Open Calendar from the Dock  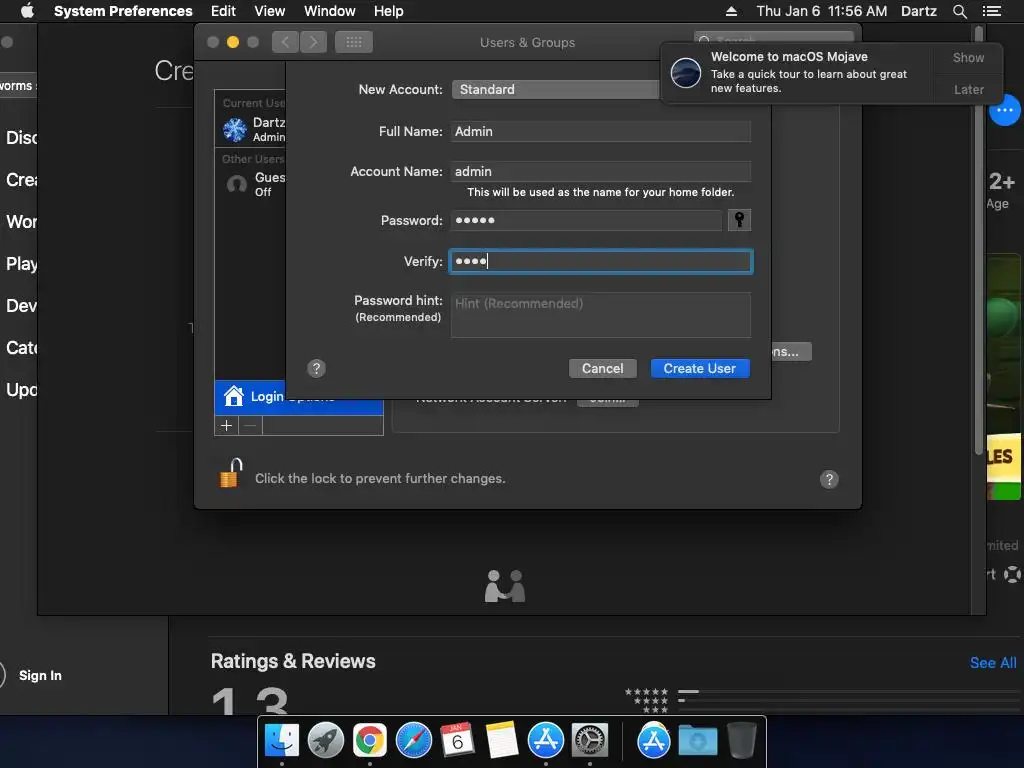coord(457,741)
